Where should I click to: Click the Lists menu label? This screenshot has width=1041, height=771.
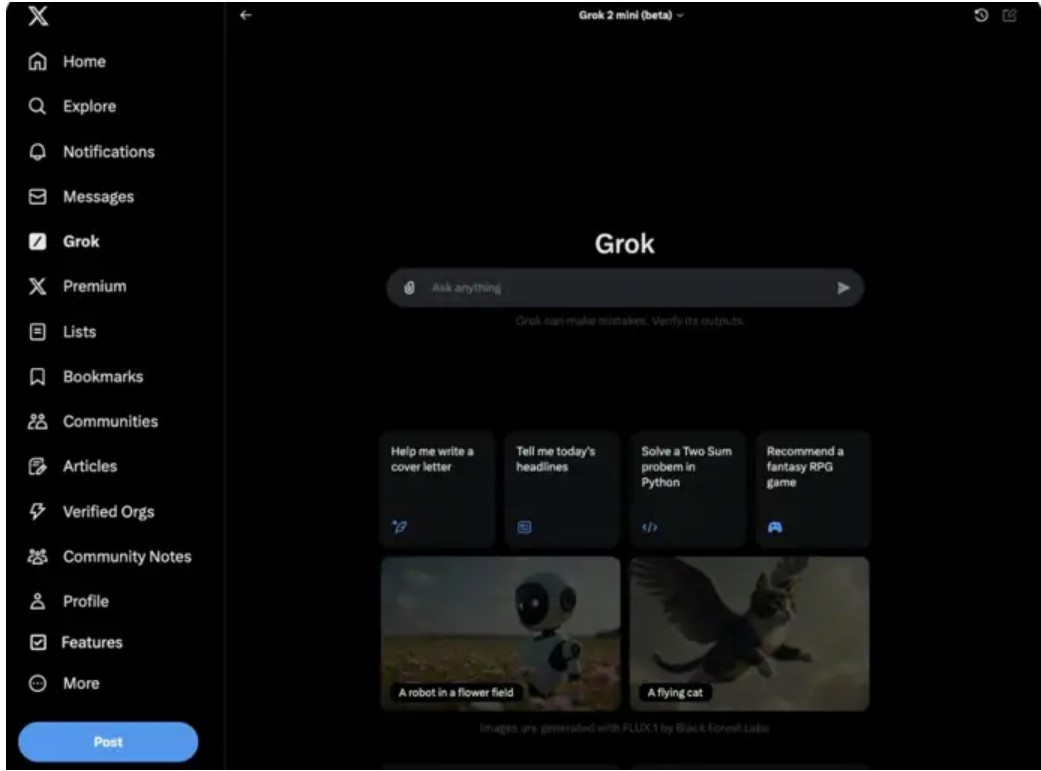(x=80, y=331)
